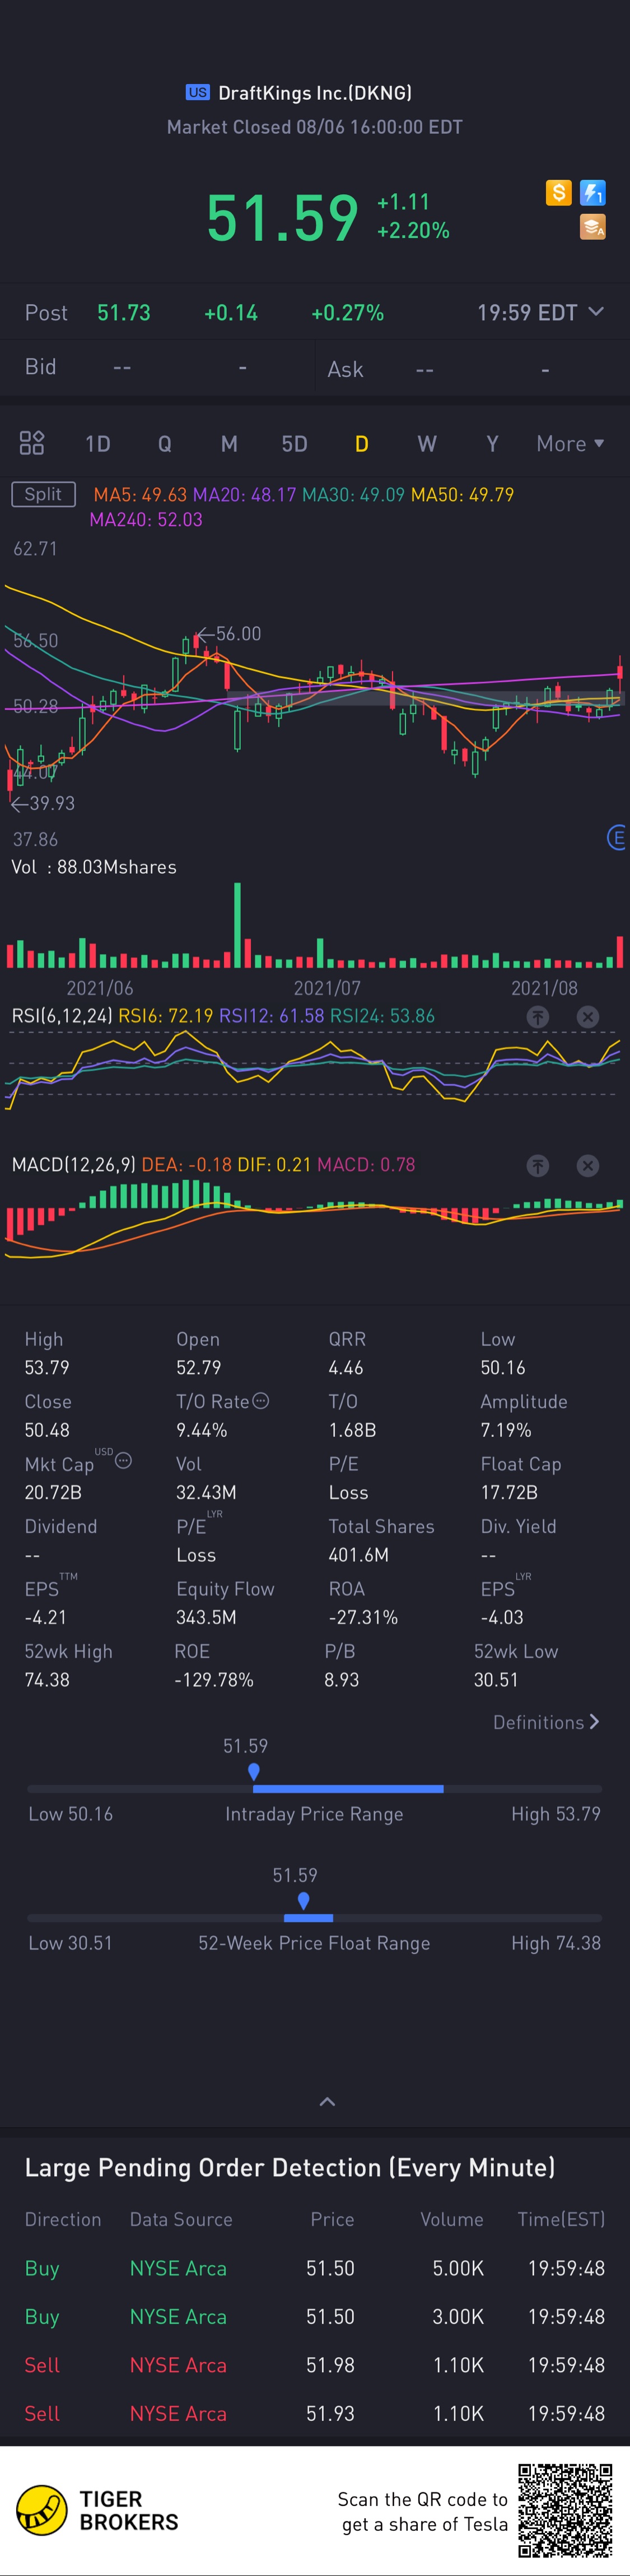Tap the Vol 88.03Mshares label
630x2576 pixels.
94,867
